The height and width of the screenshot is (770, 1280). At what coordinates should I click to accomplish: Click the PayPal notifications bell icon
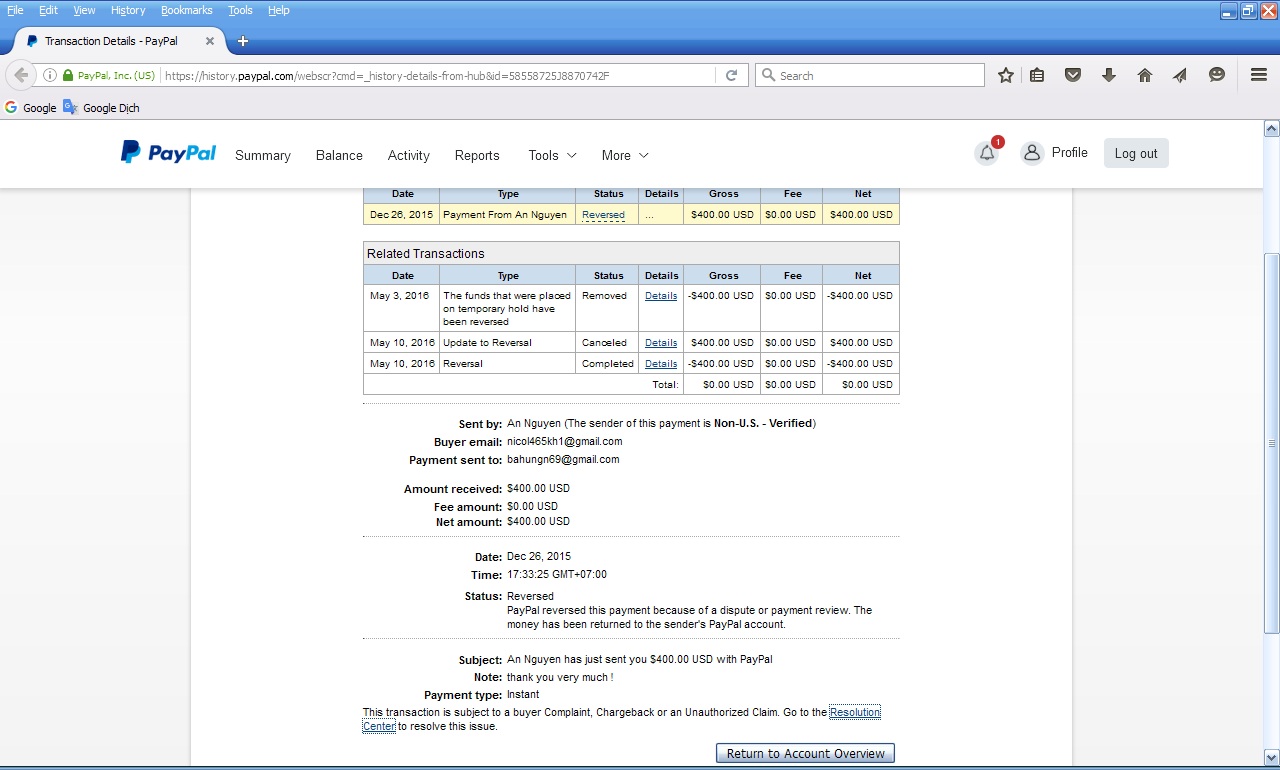(x=987, y=153)
